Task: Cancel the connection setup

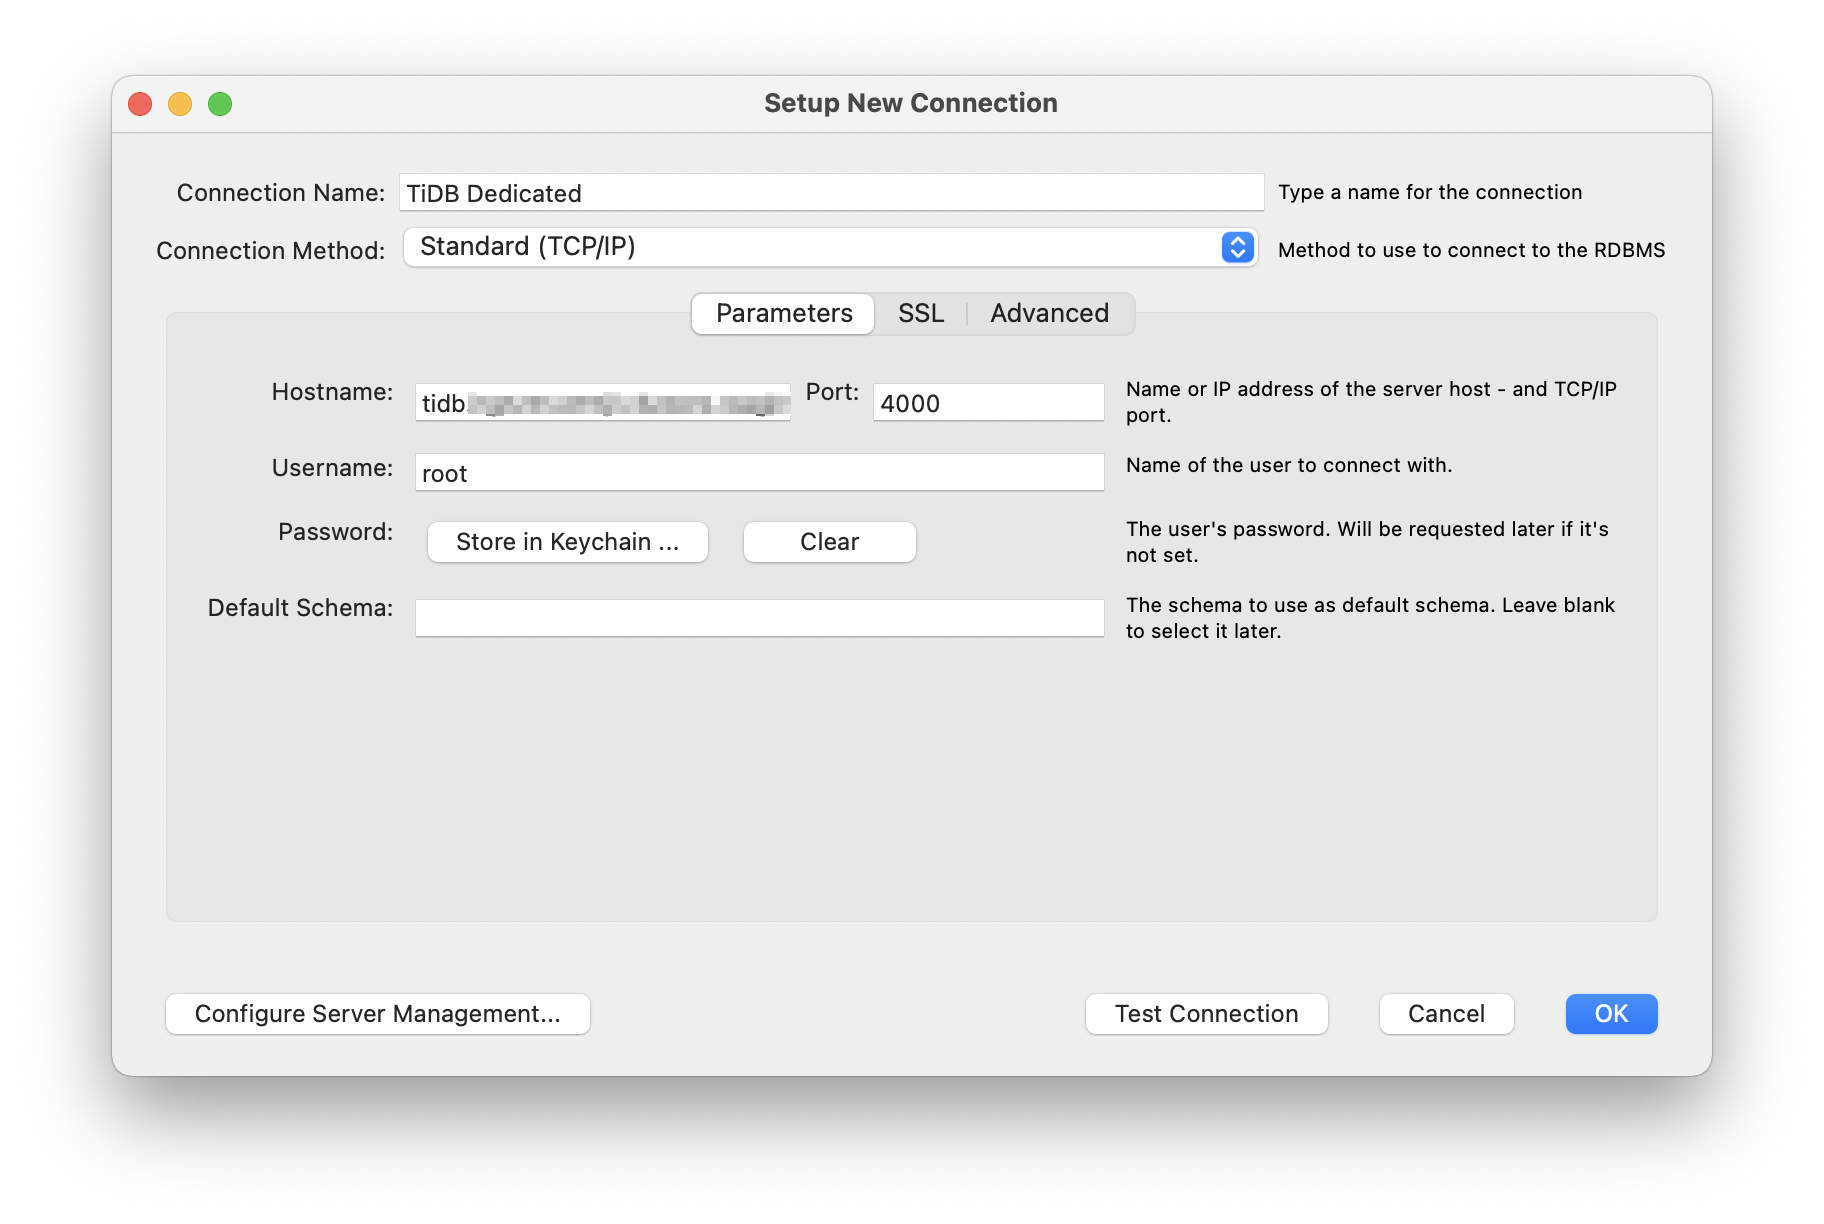Action: click(1445, 1013)
